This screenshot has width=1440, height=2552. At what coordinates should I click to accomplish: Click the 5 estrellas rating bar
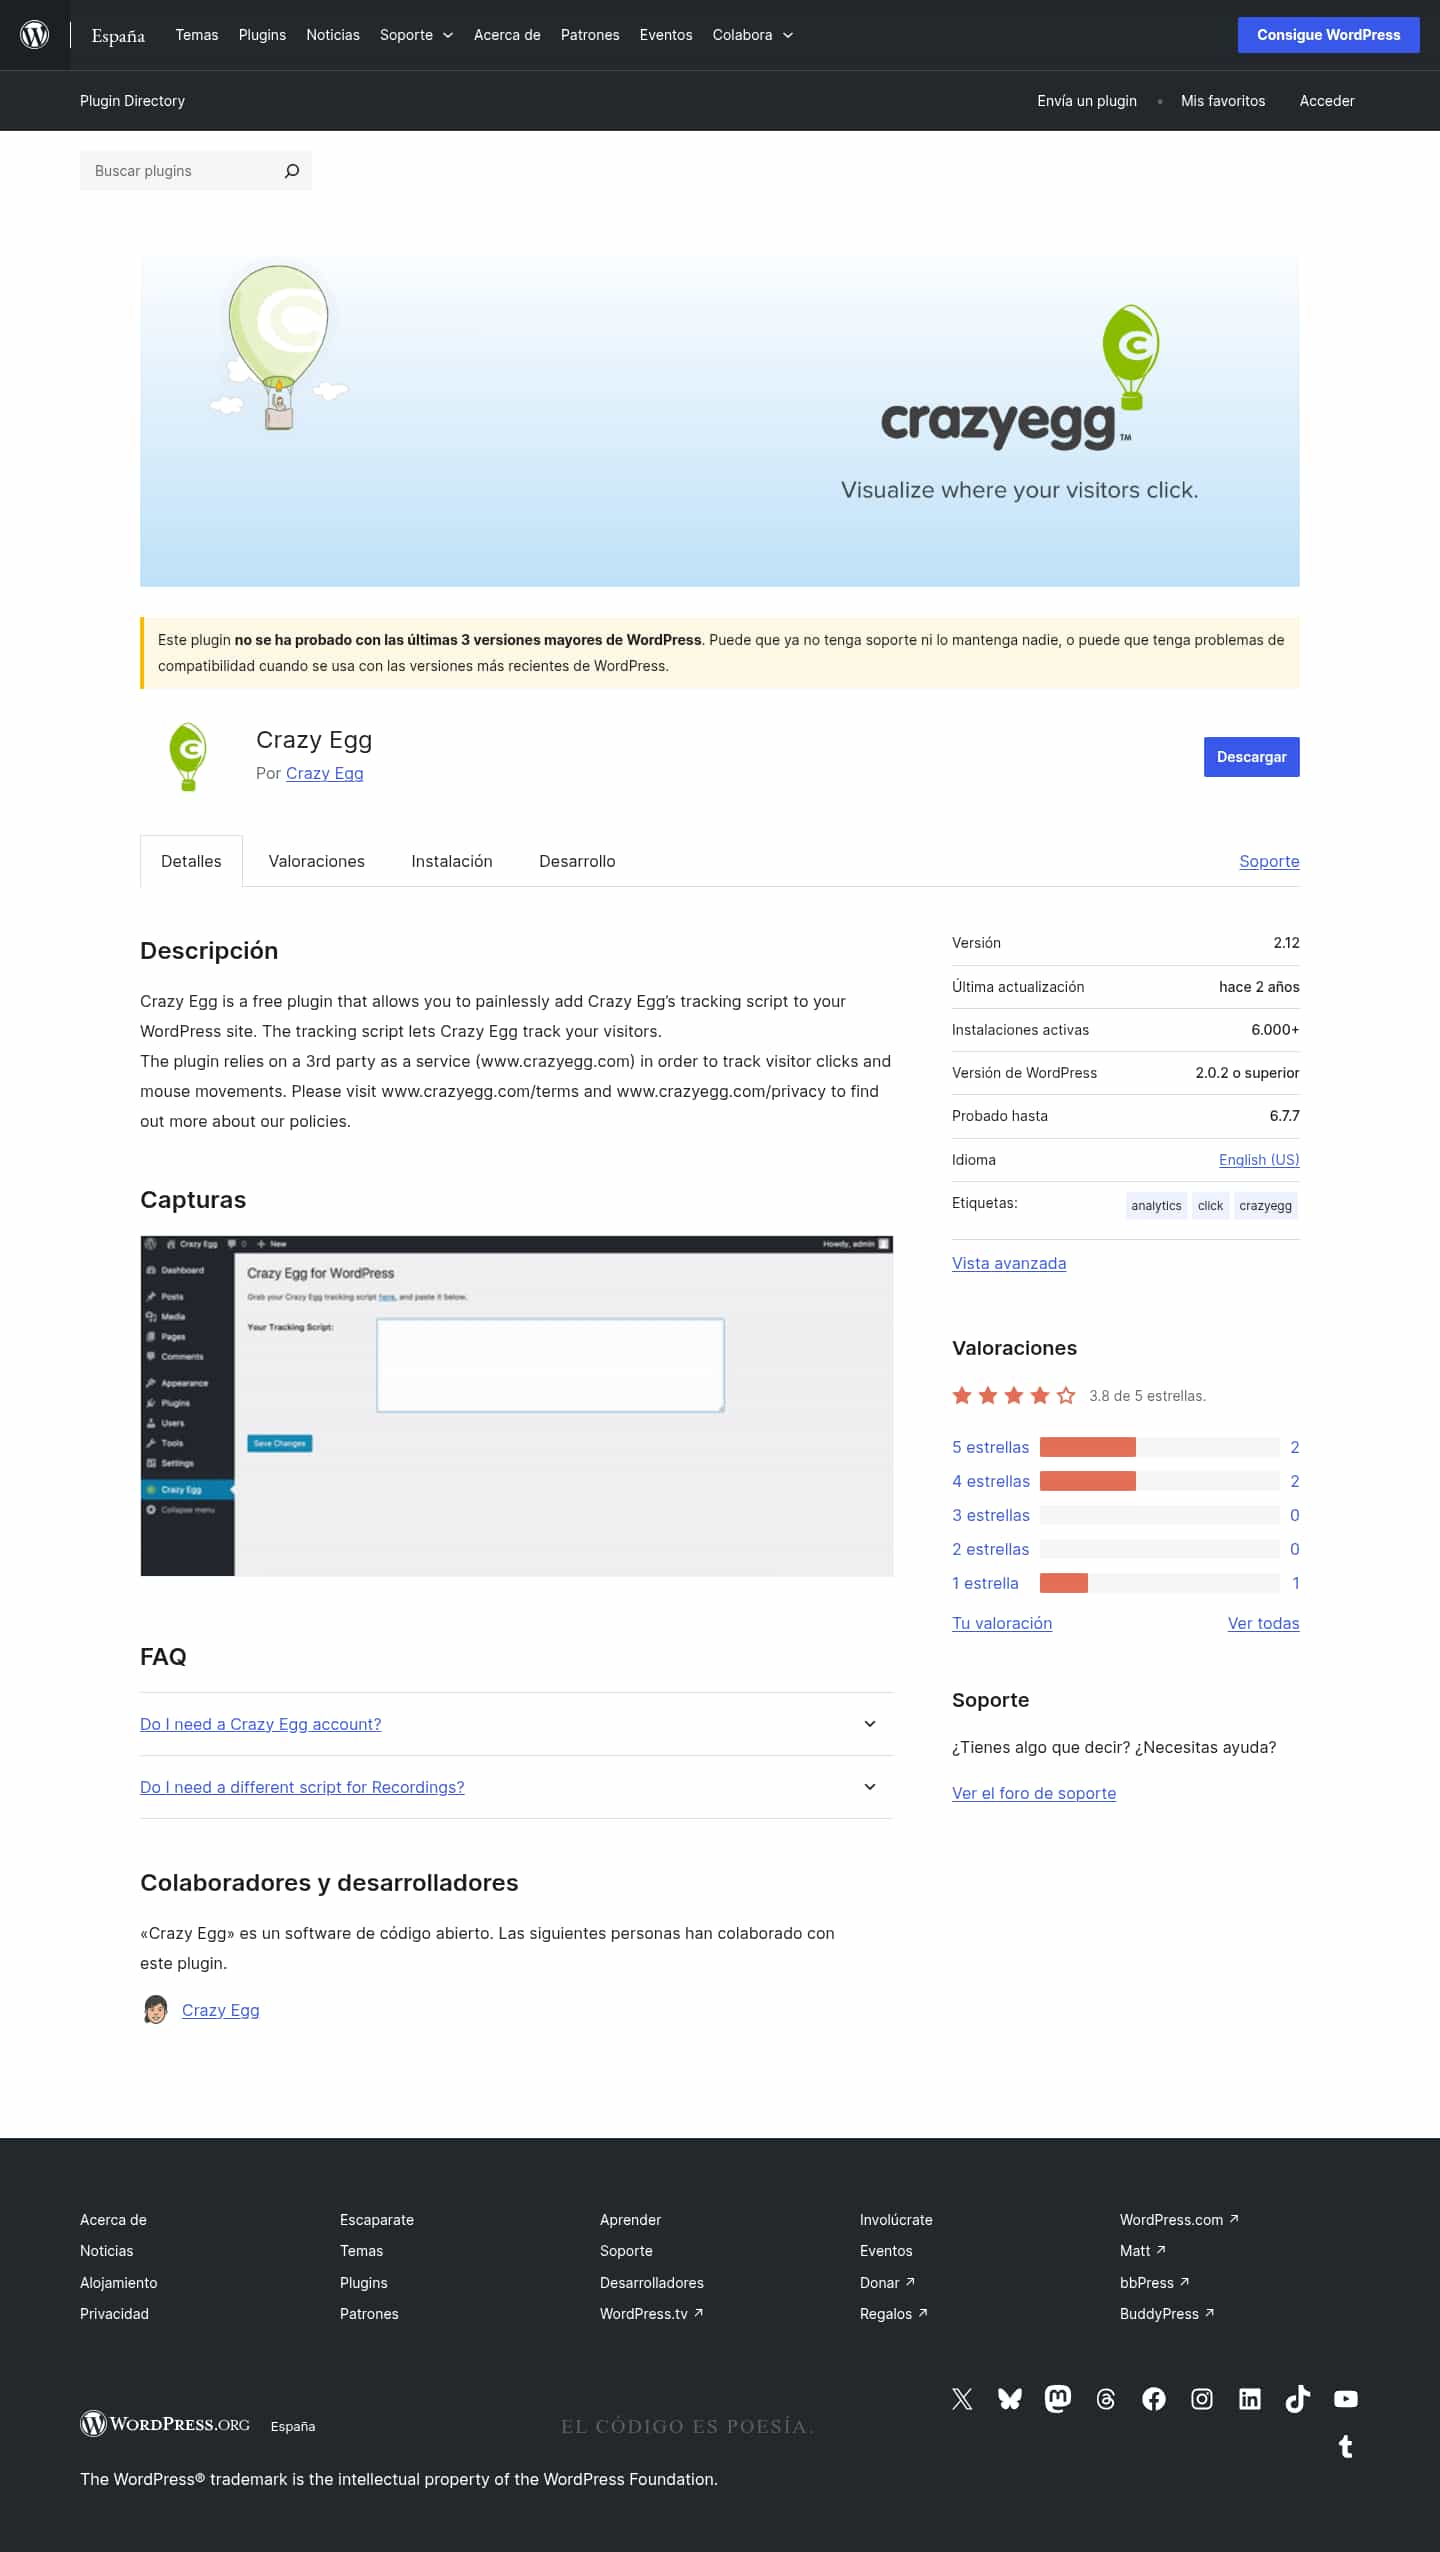point(1160,1447)
